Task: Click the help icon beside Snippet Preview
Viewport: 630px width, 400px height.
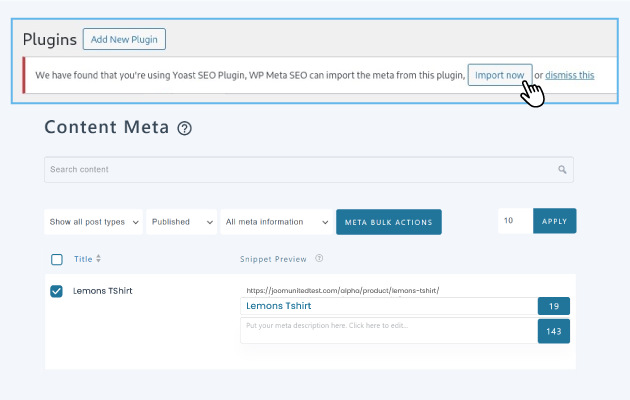Action: click(319, 258)
